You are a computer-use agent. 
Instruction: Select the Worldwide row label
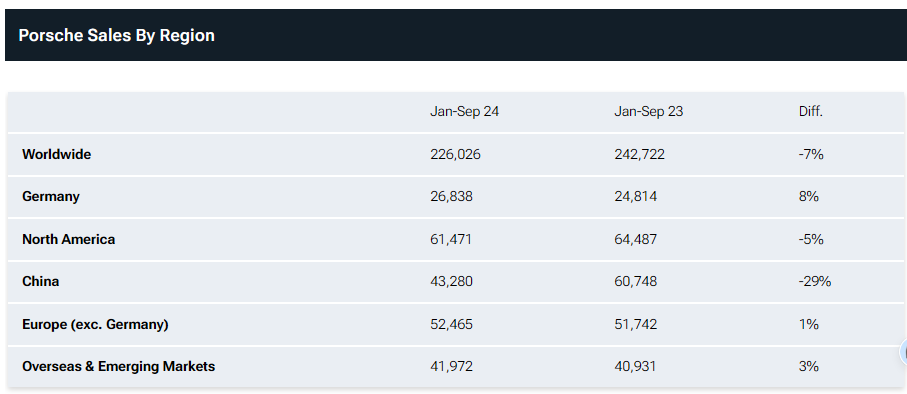pyautogui.click(x=57, y=154)
